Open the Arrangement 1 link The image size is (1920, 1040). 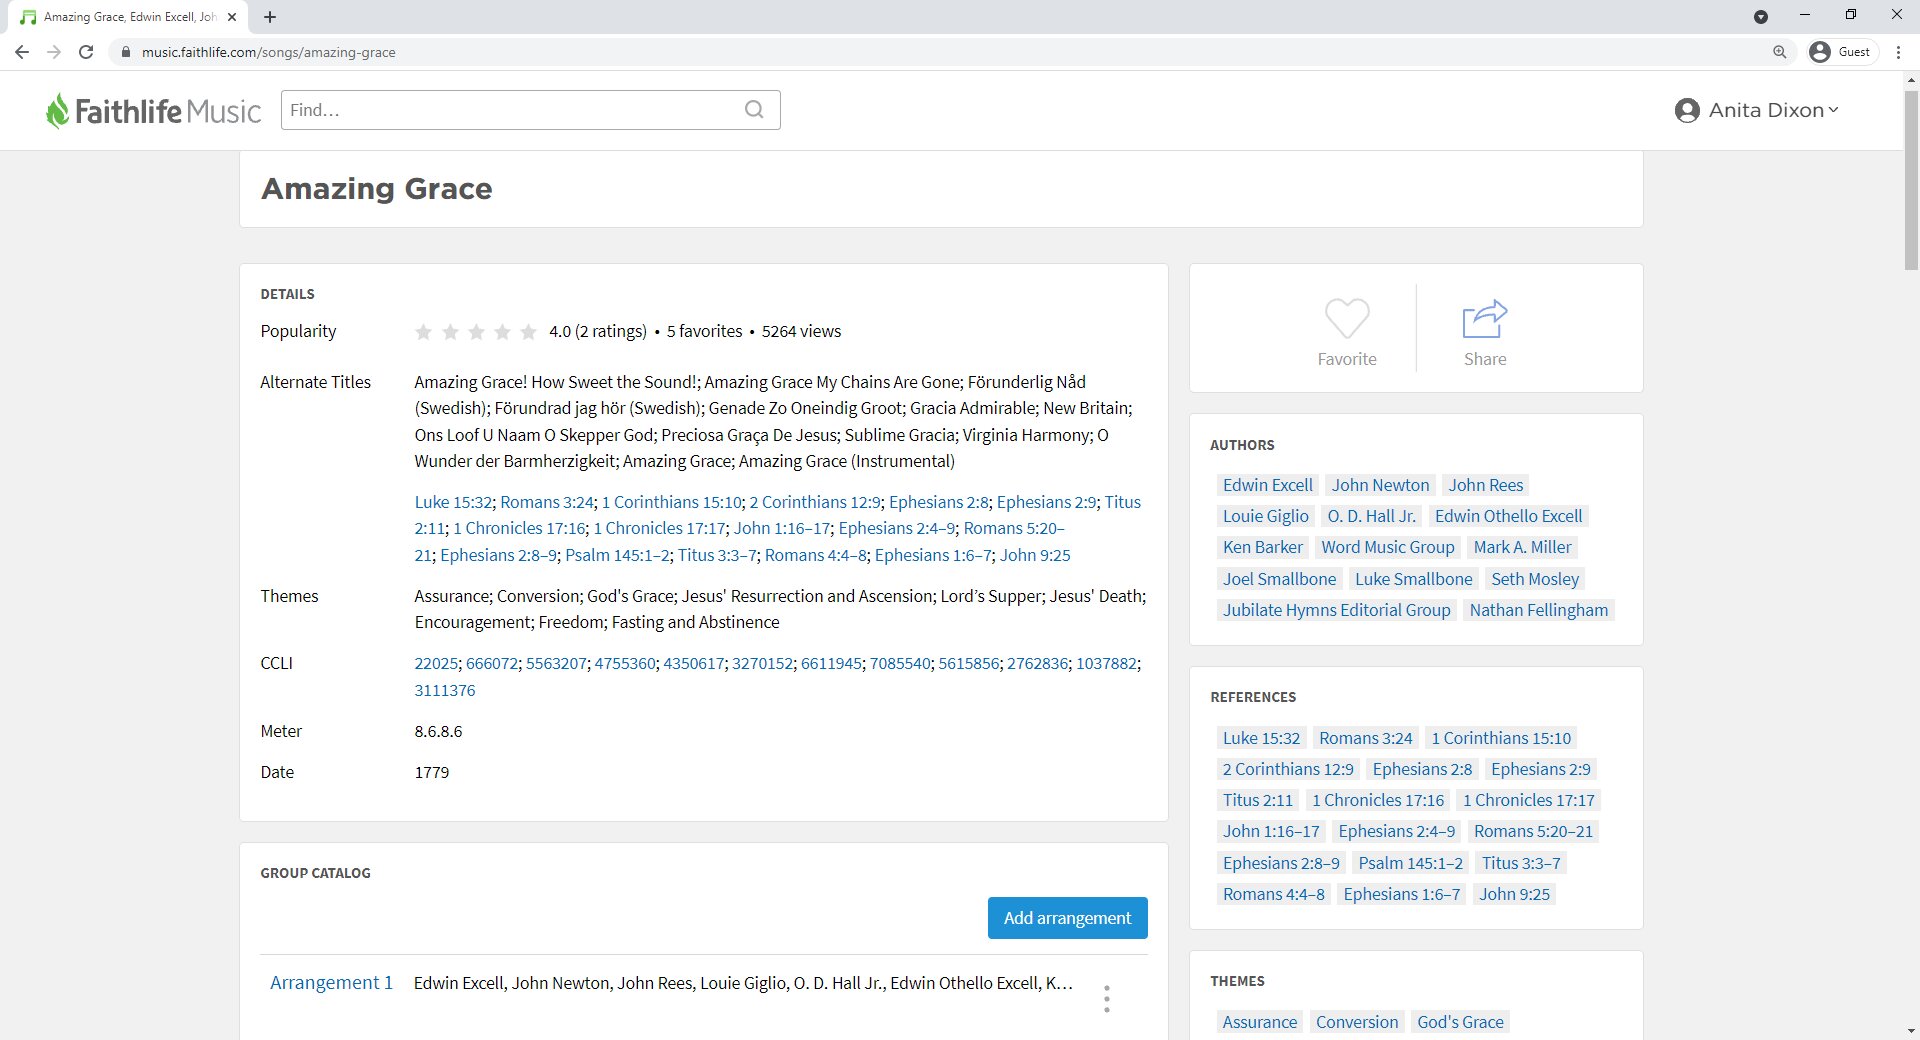pos(331,983)
